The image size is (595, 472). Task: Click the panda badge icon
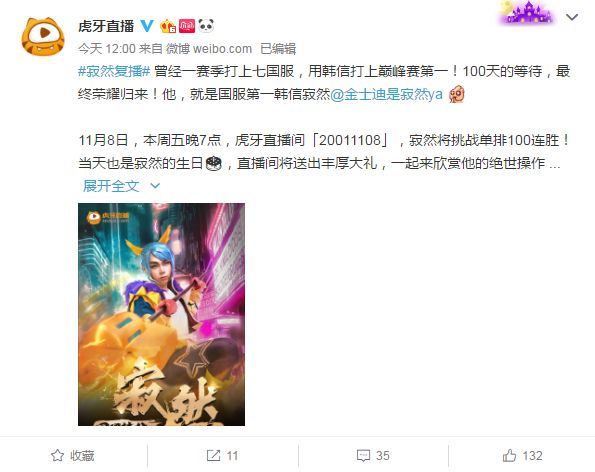206,26
